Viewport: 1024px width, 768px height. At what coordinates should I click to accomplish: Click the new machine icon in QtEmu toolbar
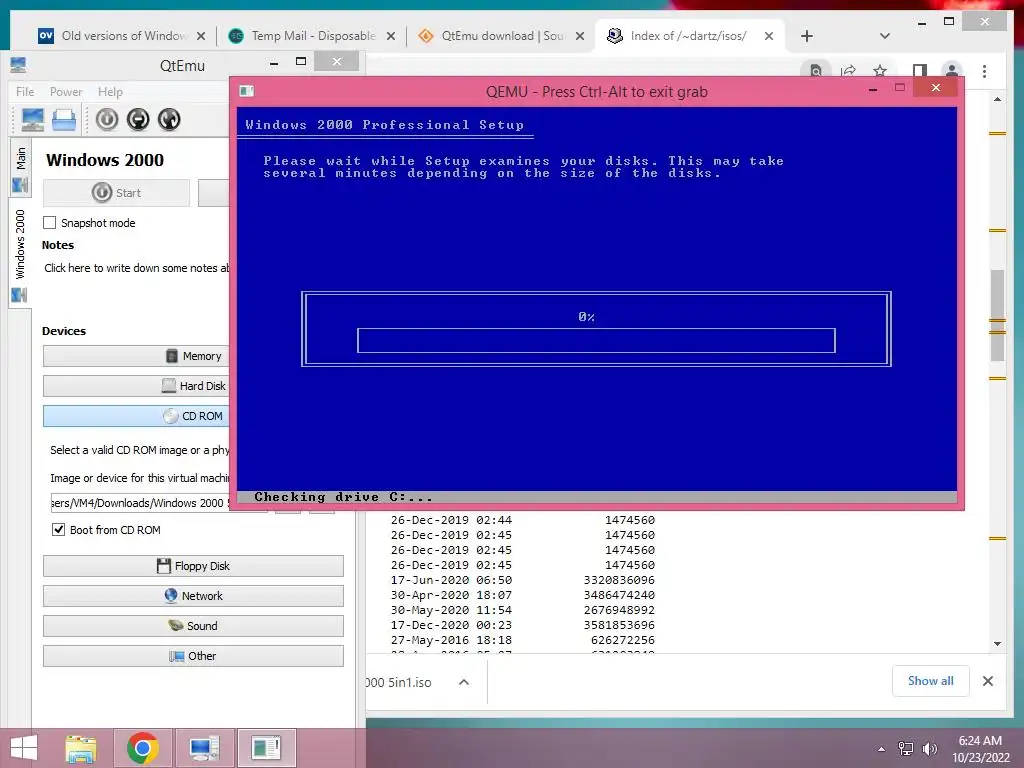pos(33,120)
